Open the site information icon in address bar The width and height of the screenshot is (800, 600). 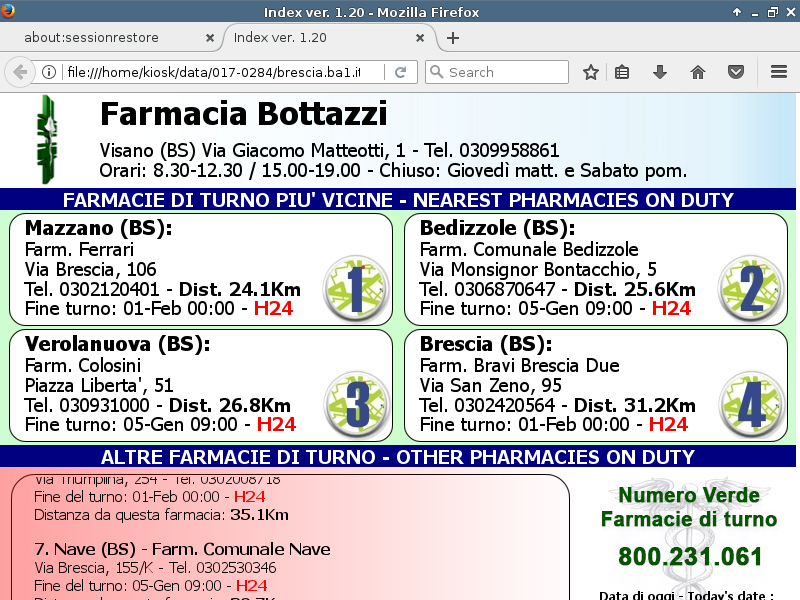click(x=48, y=72)
